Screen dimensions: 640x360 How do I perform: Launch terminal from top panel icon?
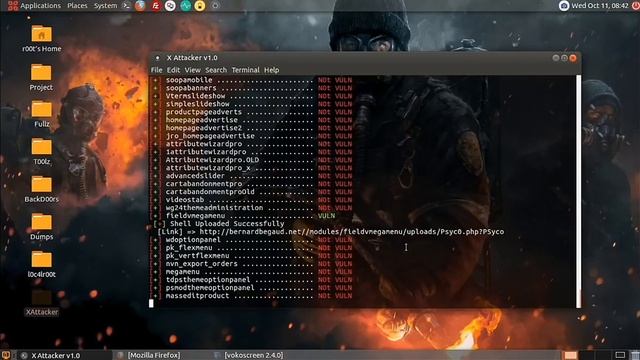pyautogui.click(x=126, y=6)
